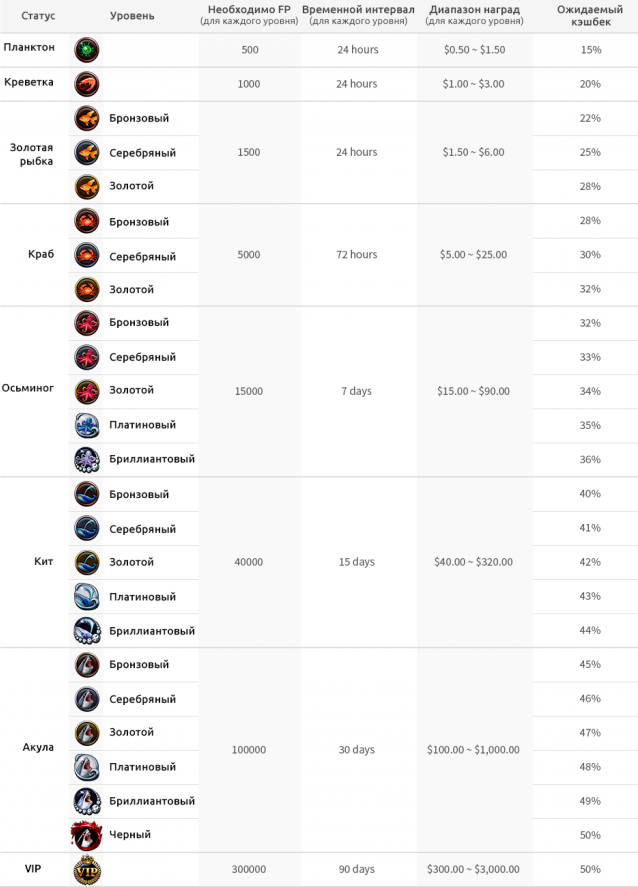Click the Осьминог Платиновый level icon
Viewport: 638px width, 887px height.
pos(87,425)
